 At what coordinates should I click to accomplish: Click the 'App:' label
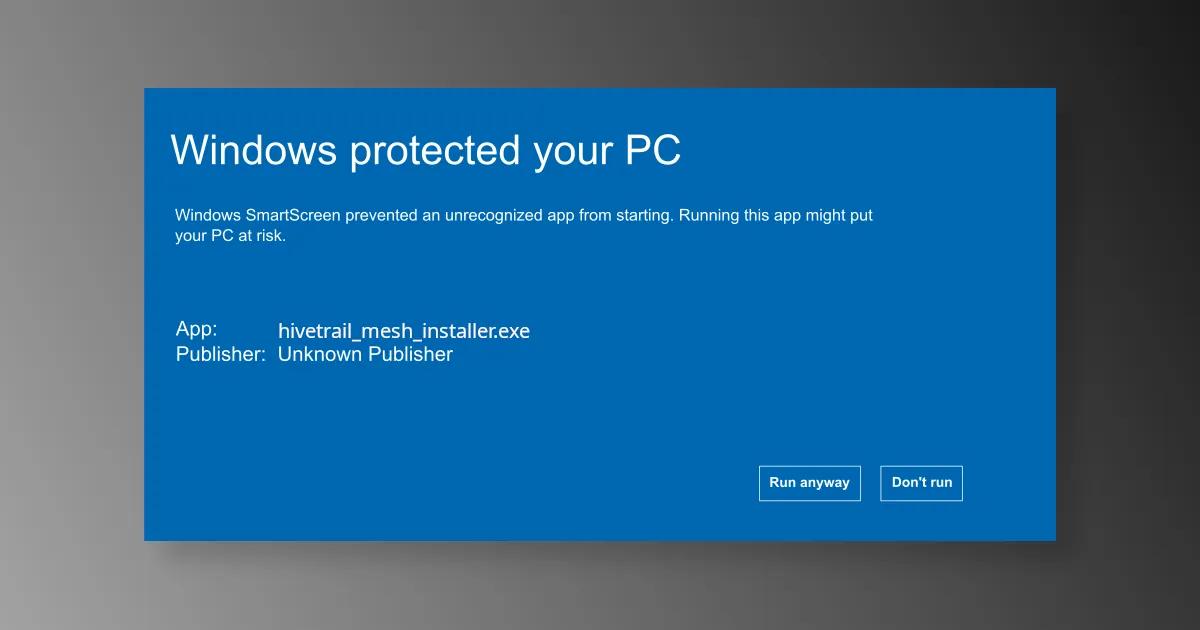pos(196,329)
